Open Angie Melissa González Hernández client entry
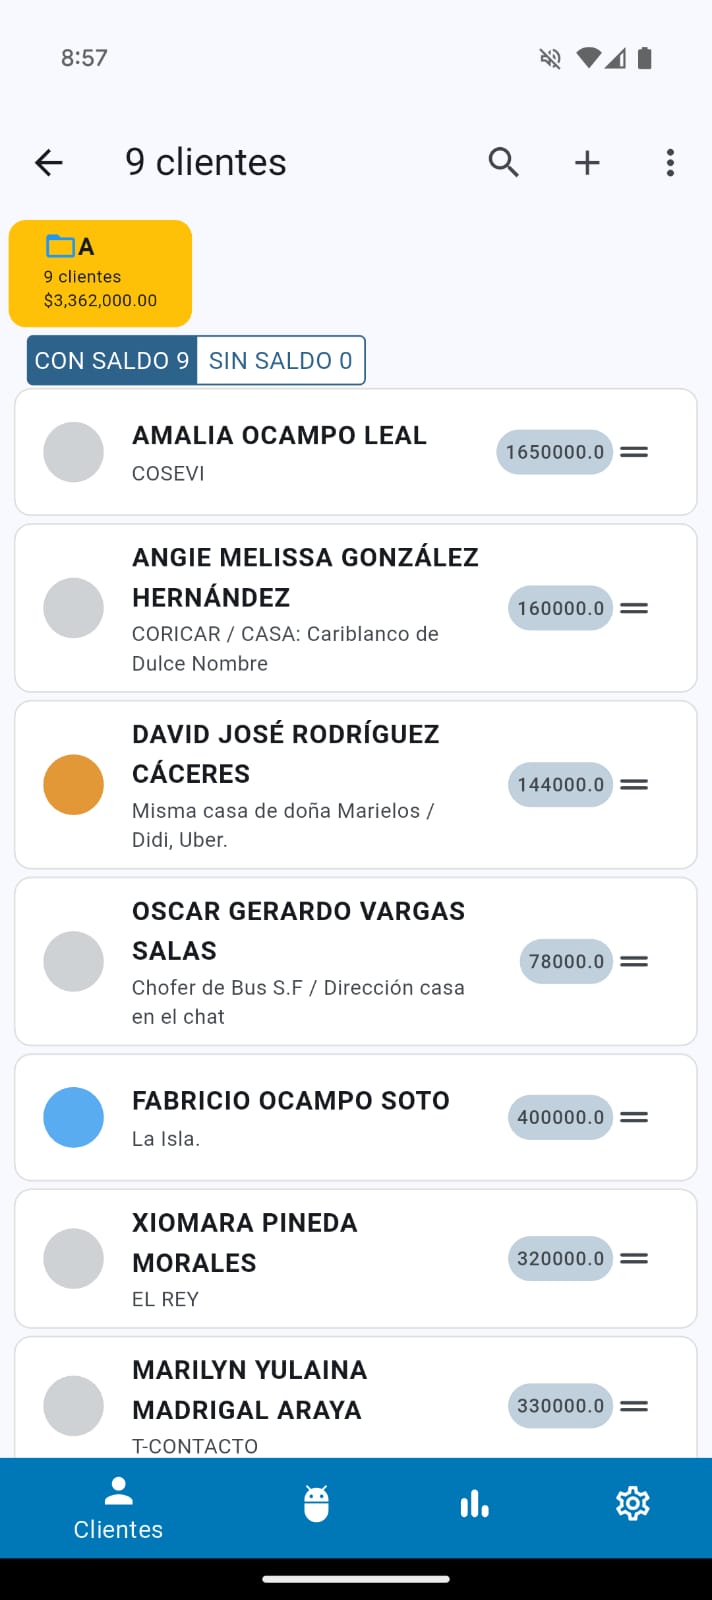 [305, 607]
